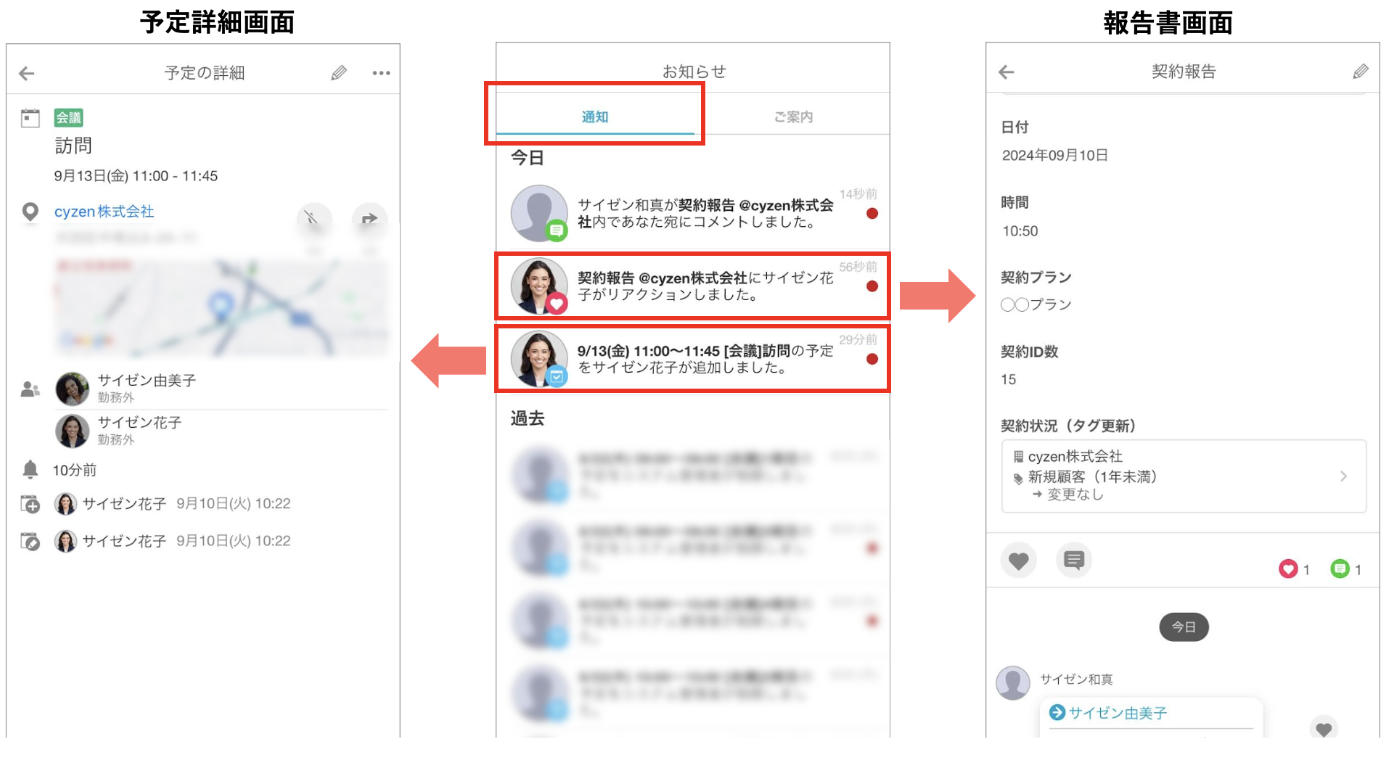Click the calendar icon beside 会議 tag
Image resolution: width=1390 pixels, height=770 pixels.
31,119
